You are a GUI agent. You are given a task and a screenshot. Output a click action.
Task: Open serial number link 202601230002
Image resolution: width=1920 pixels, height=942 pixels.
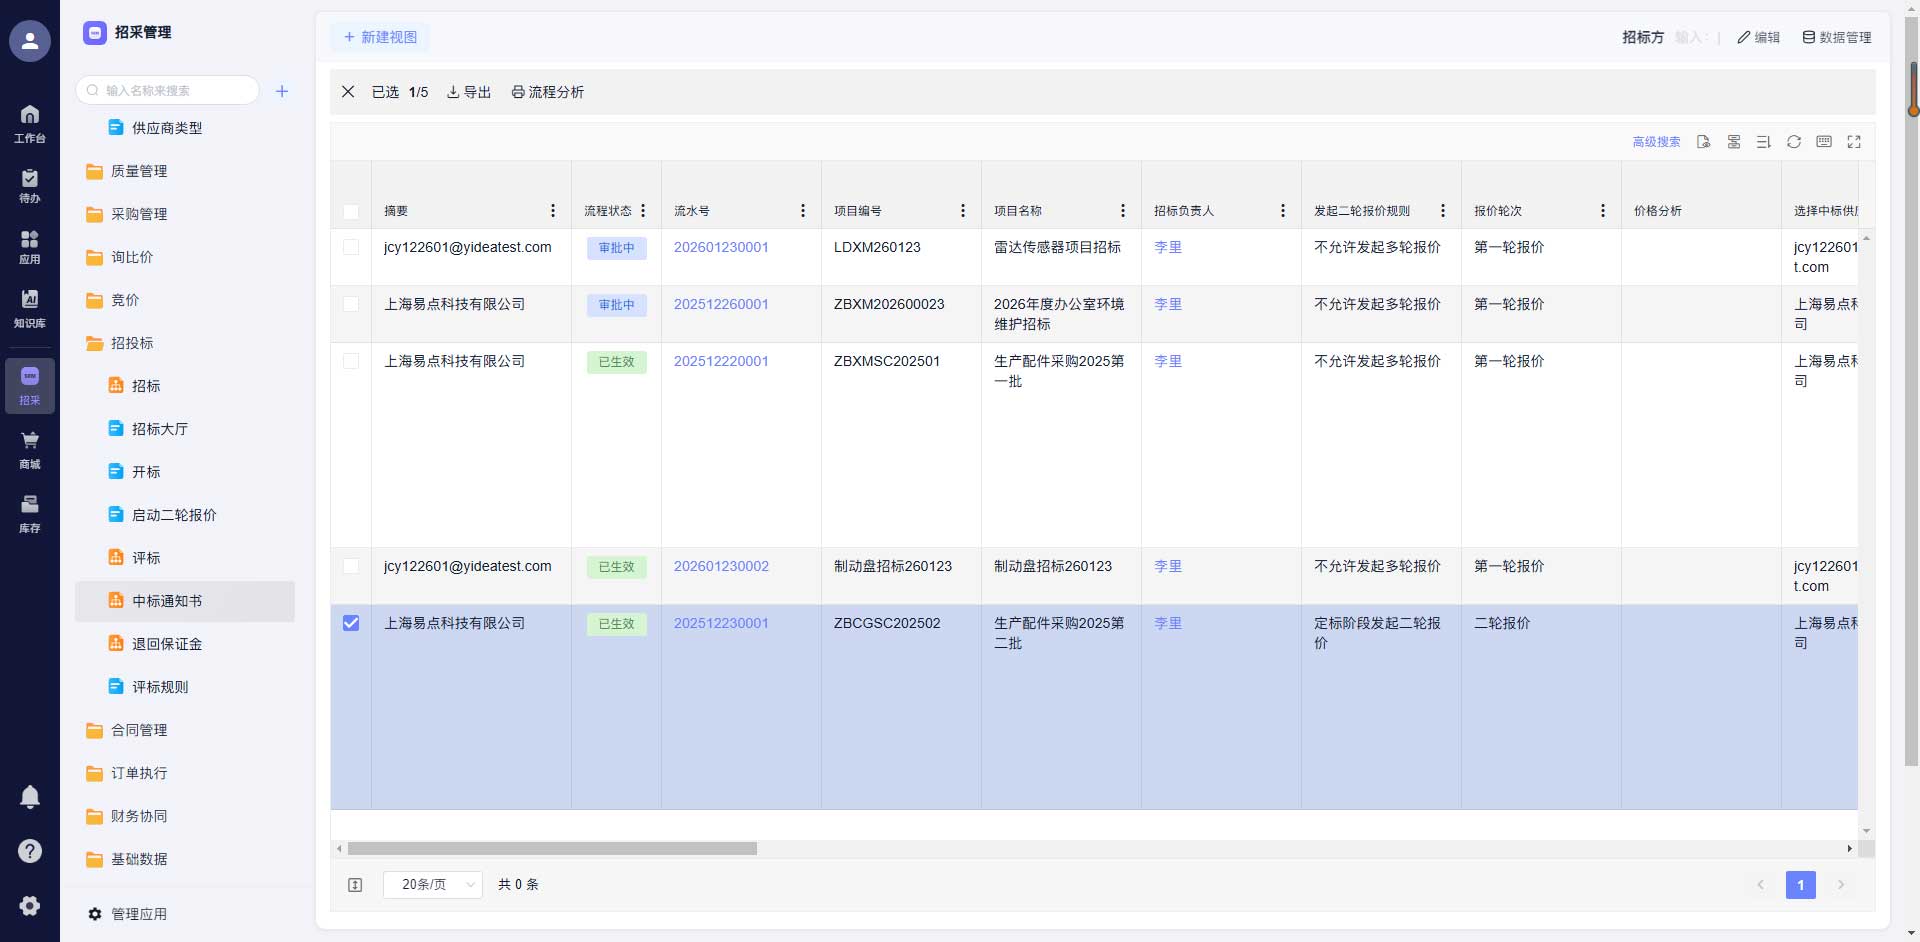coord(721,566)
